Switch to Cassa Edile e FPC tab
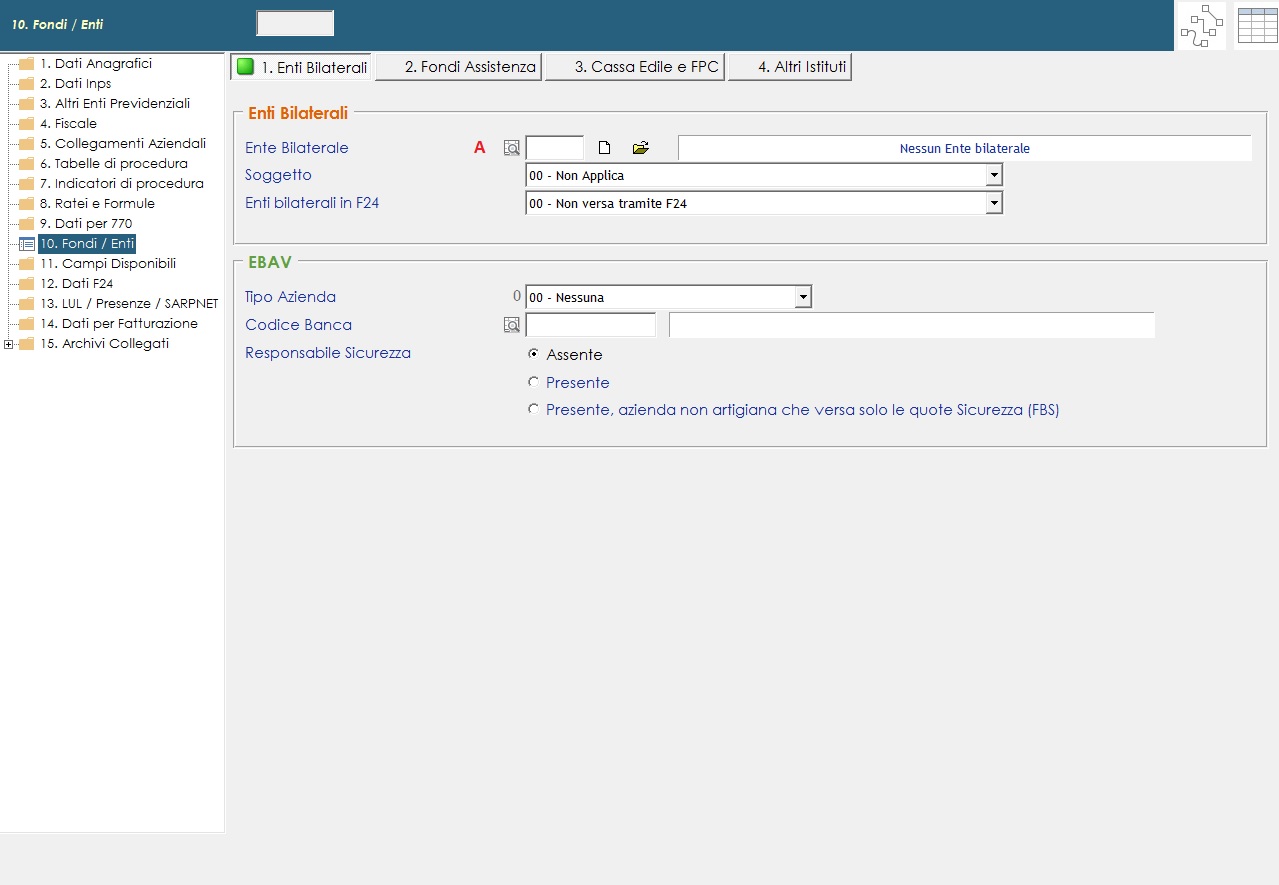This screenshot has width=1279, height=885. pyautogui.click(x=634, y=68)
